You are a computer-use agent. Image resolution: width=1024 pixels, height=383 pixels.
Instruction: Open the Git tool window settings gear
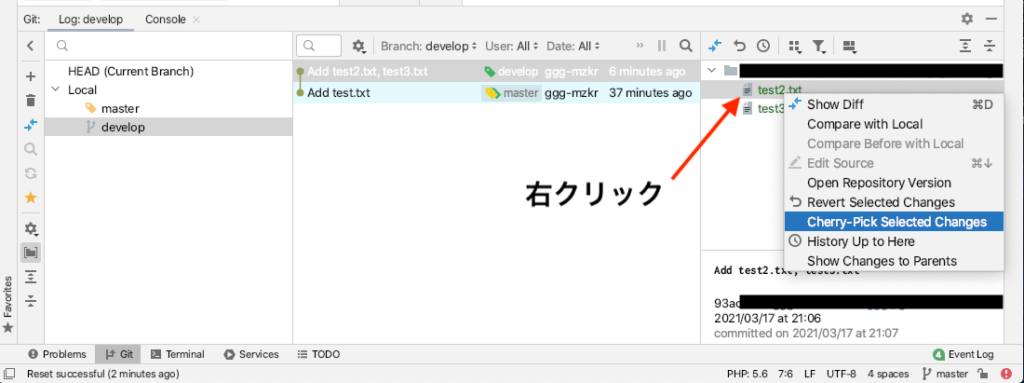coord(967,18)
